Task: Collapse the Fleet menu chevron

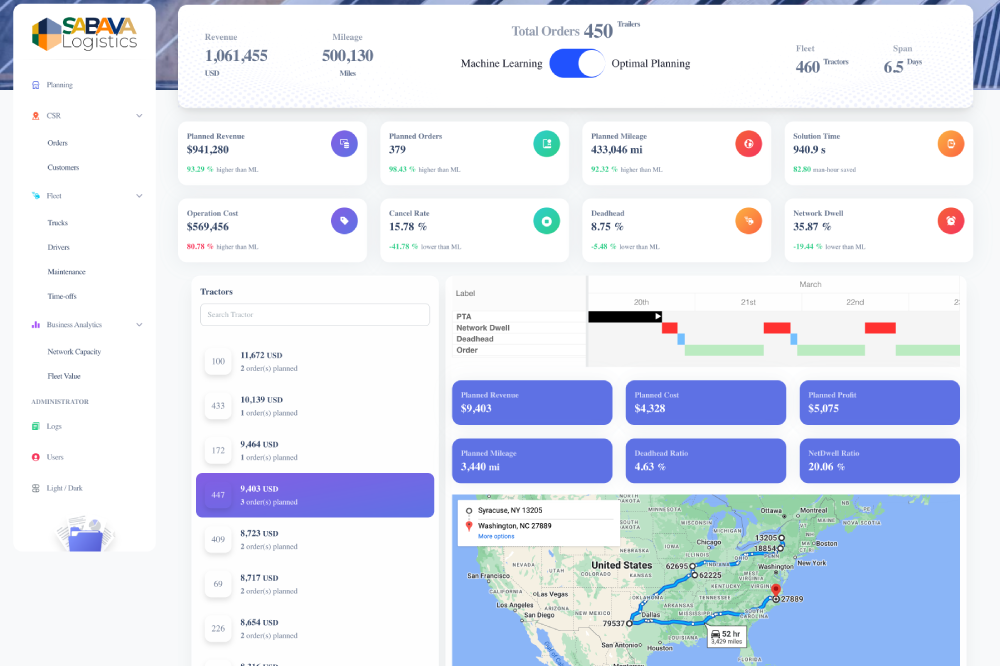Action: [139, 196]
